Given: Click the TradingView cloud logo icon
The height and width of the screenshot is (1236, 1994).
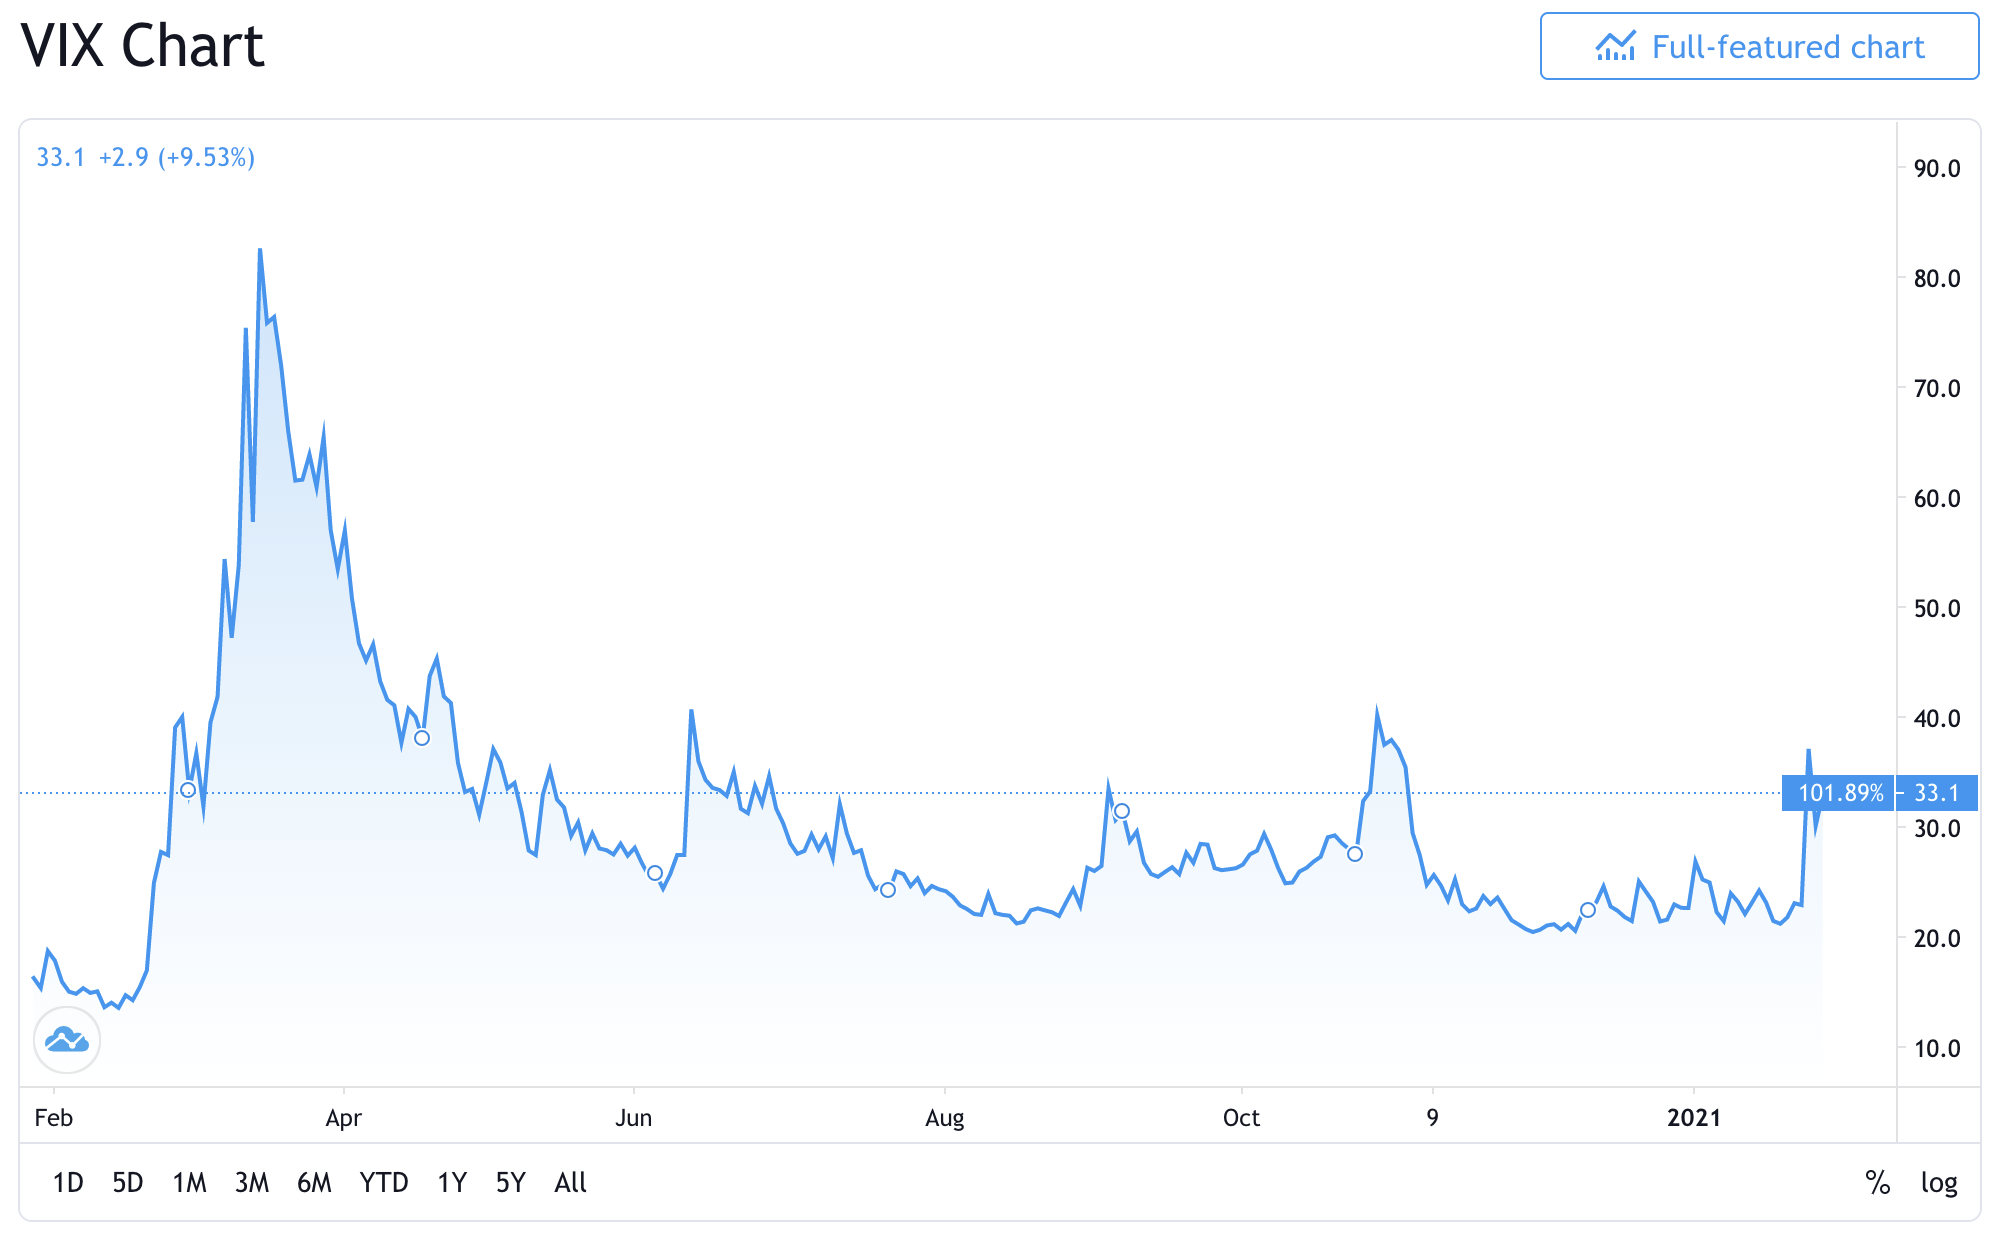Looking at the screenshot, I should pos(67,1040).
